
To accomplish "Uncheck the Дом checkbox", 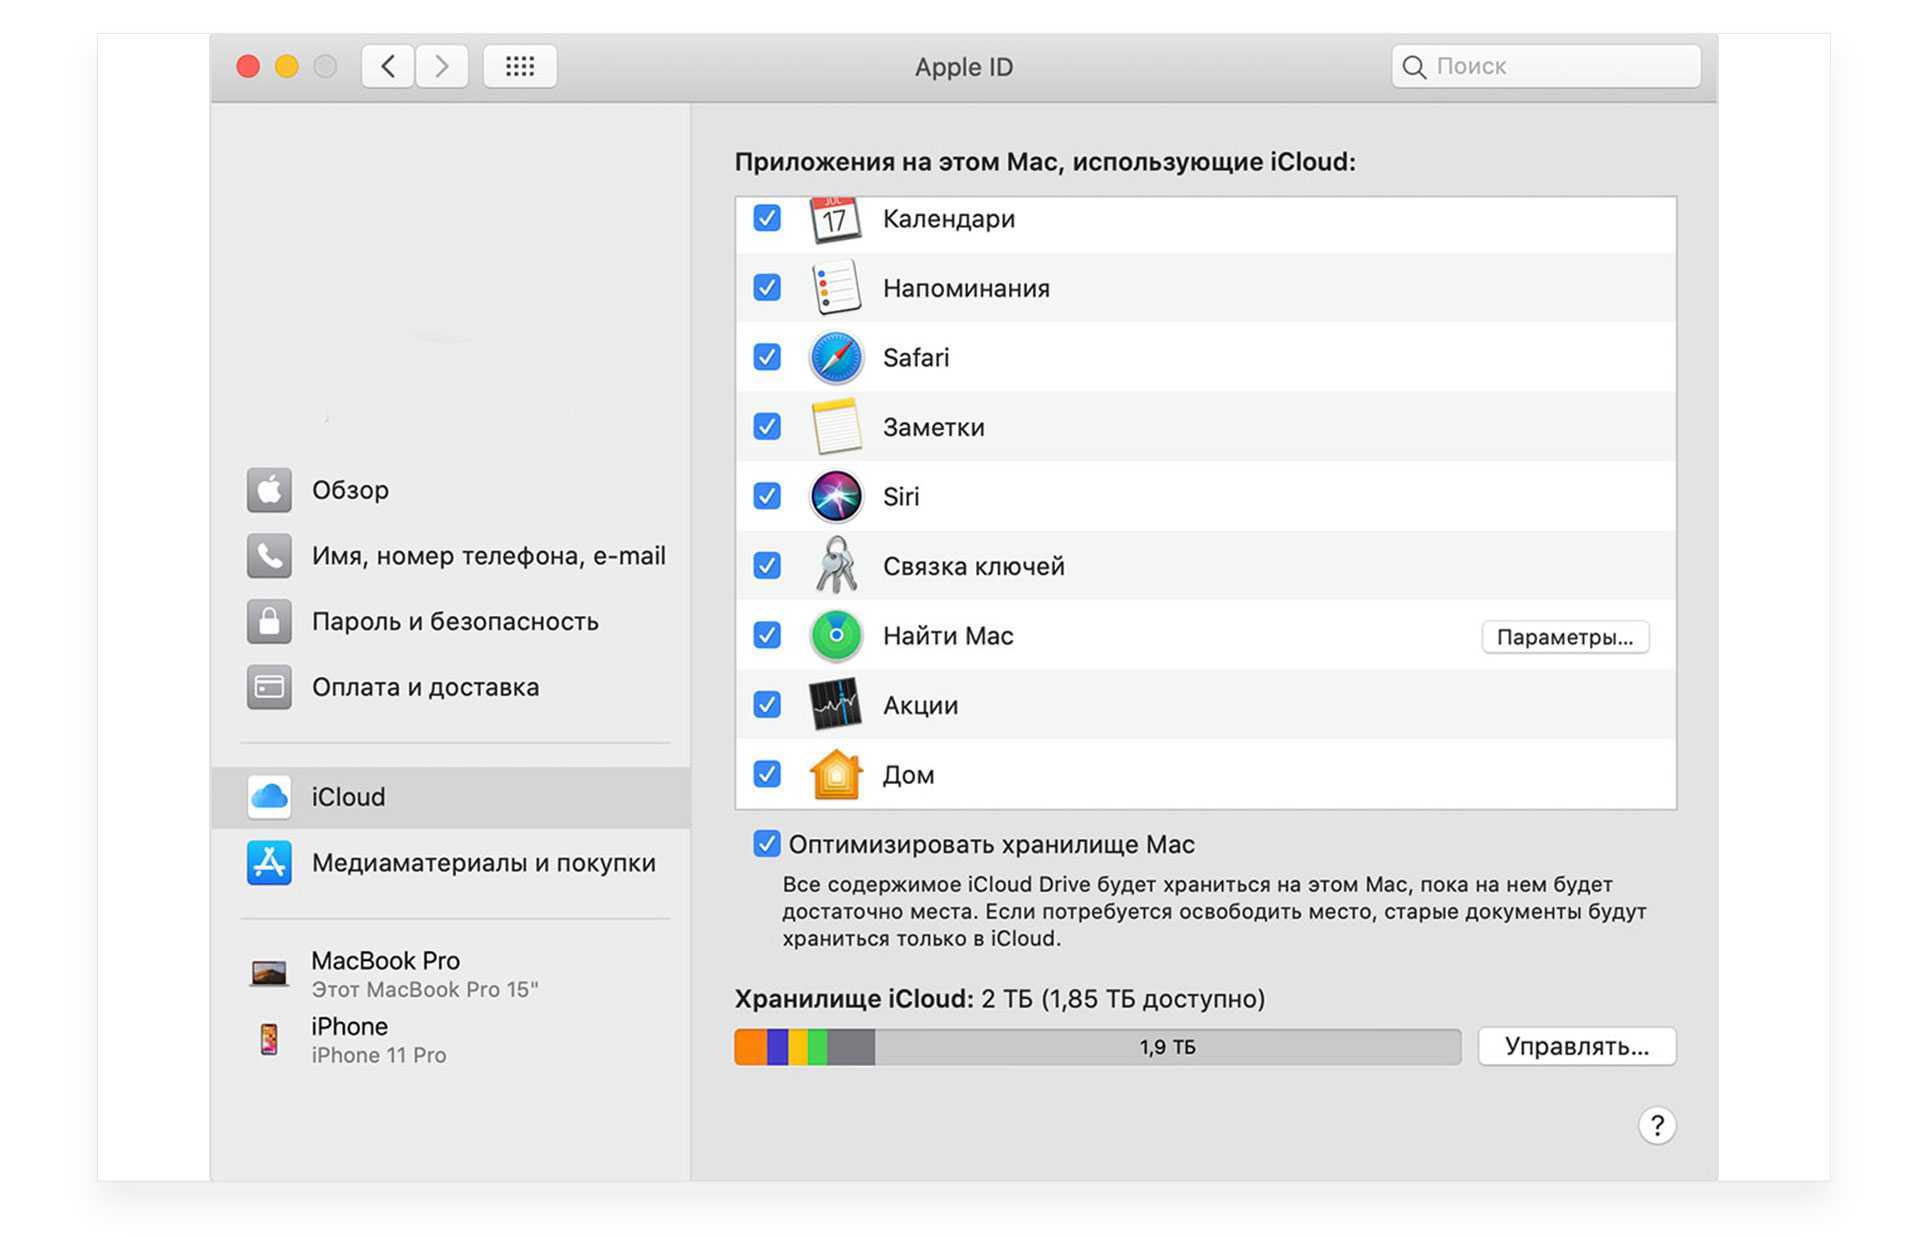I will pos(767,774).
